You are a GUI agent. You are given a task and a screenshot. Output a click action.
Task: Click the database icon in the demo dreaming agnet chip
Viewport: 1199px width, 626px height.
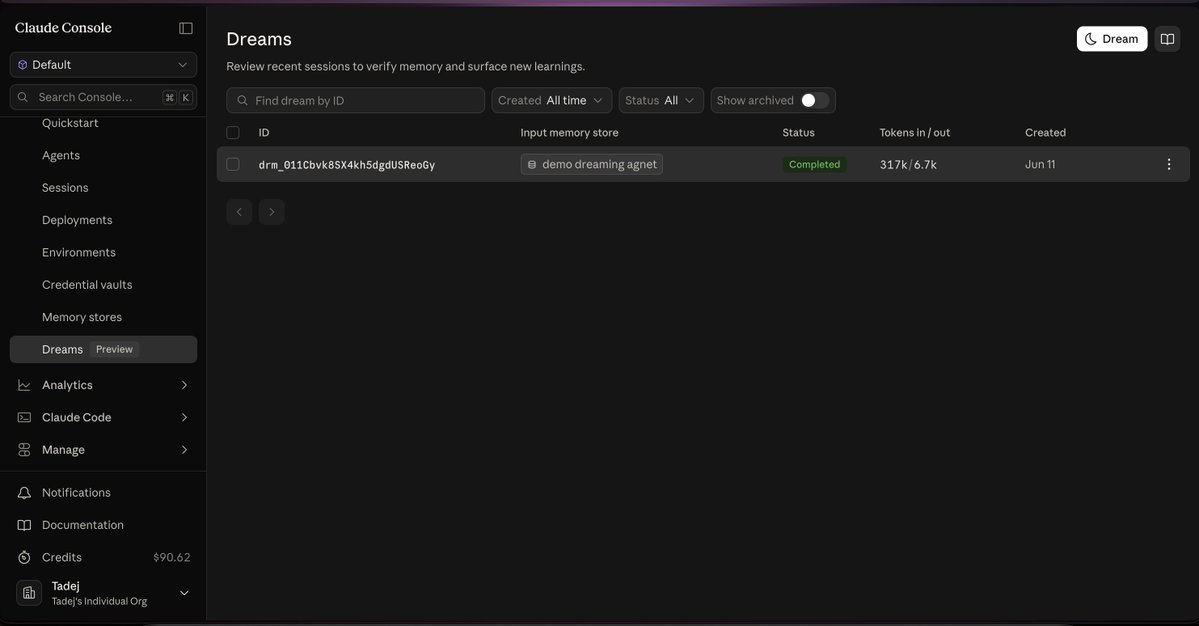click(x=531, y=164)
